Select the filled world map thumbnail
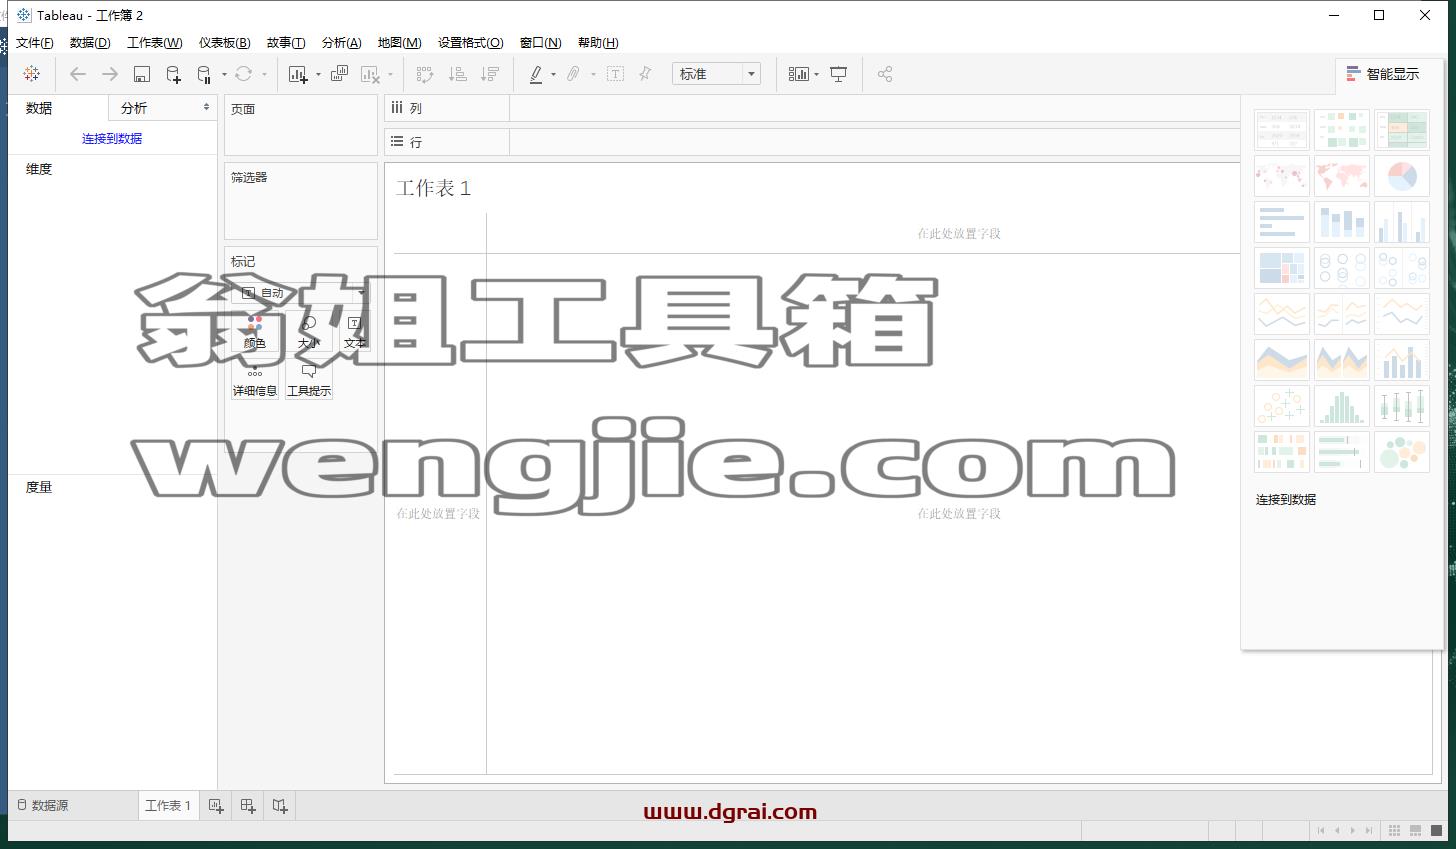The height and width of the screenshot is (849, 1456). click(x=1341, y=176)
